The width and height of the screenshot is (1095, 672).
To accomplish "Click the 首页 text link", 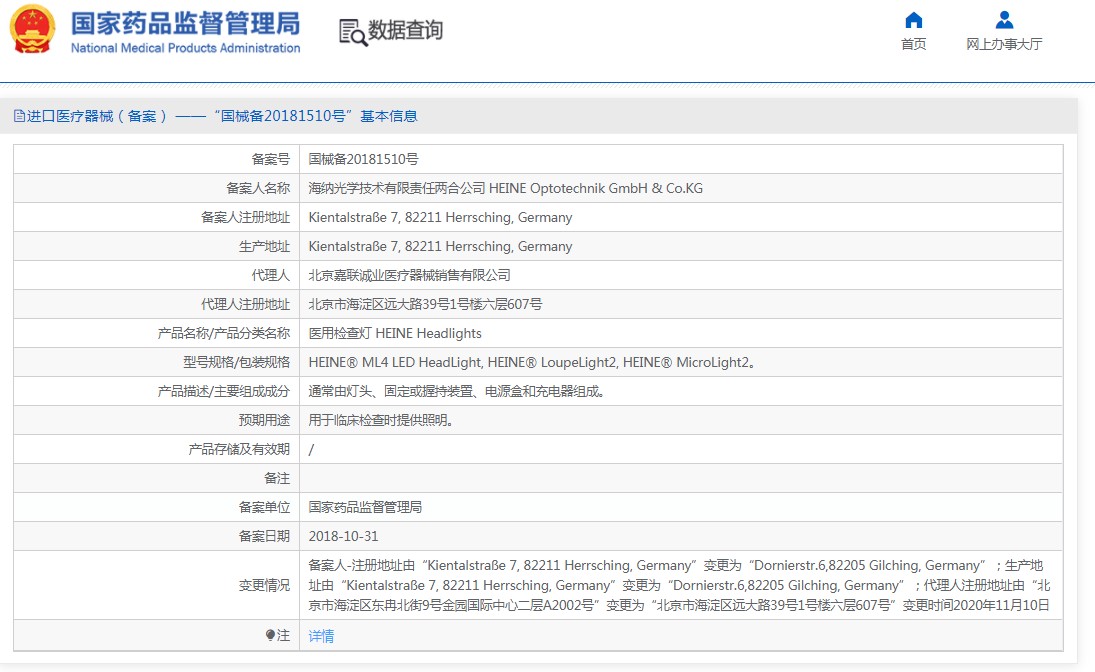I will pos(913,44).
